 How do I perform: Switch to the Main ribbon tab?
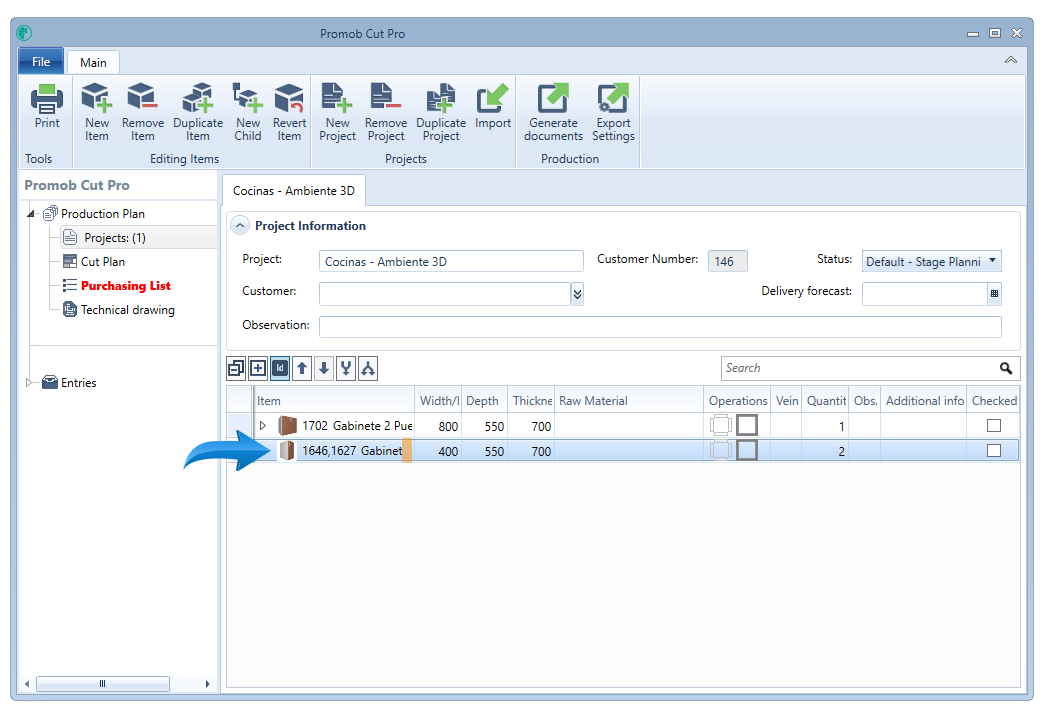93,62
